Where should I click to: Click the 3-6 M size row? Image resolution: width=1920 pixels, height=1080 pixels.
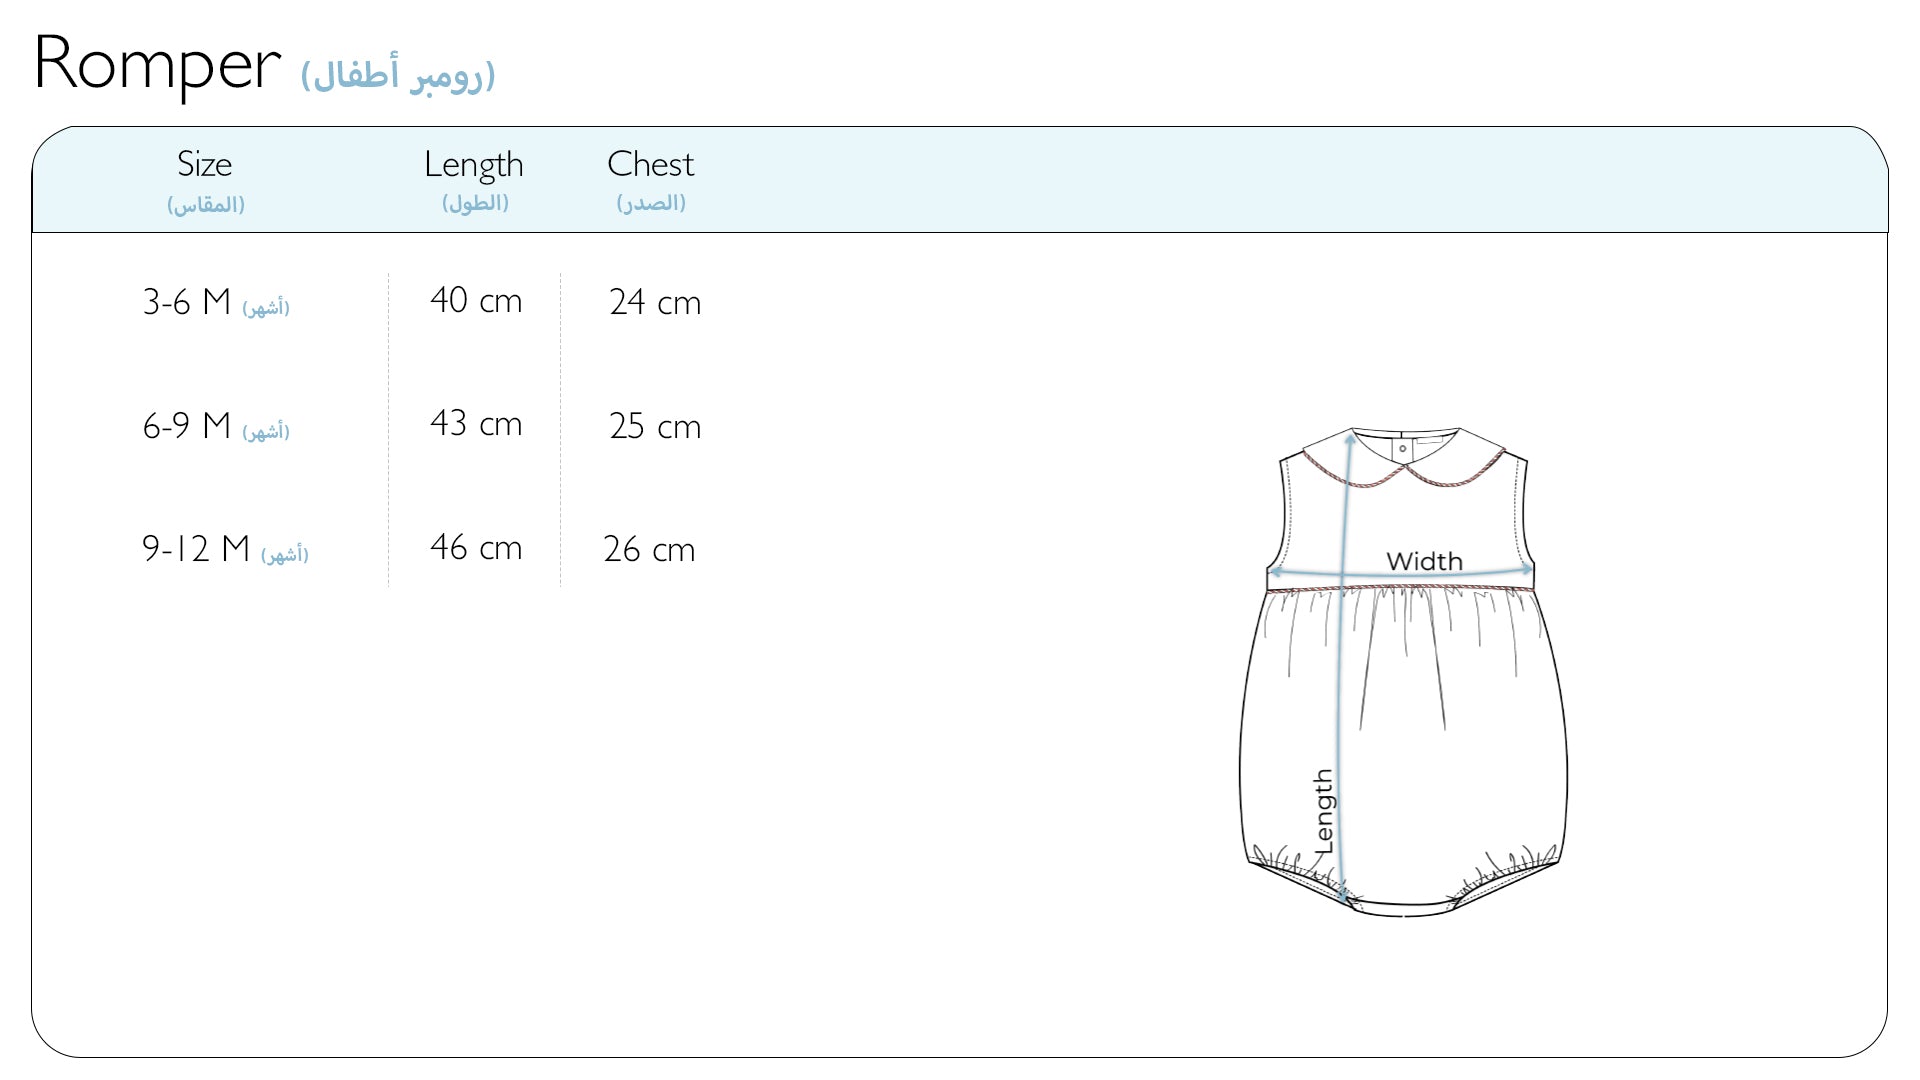(x=216, y=302)
